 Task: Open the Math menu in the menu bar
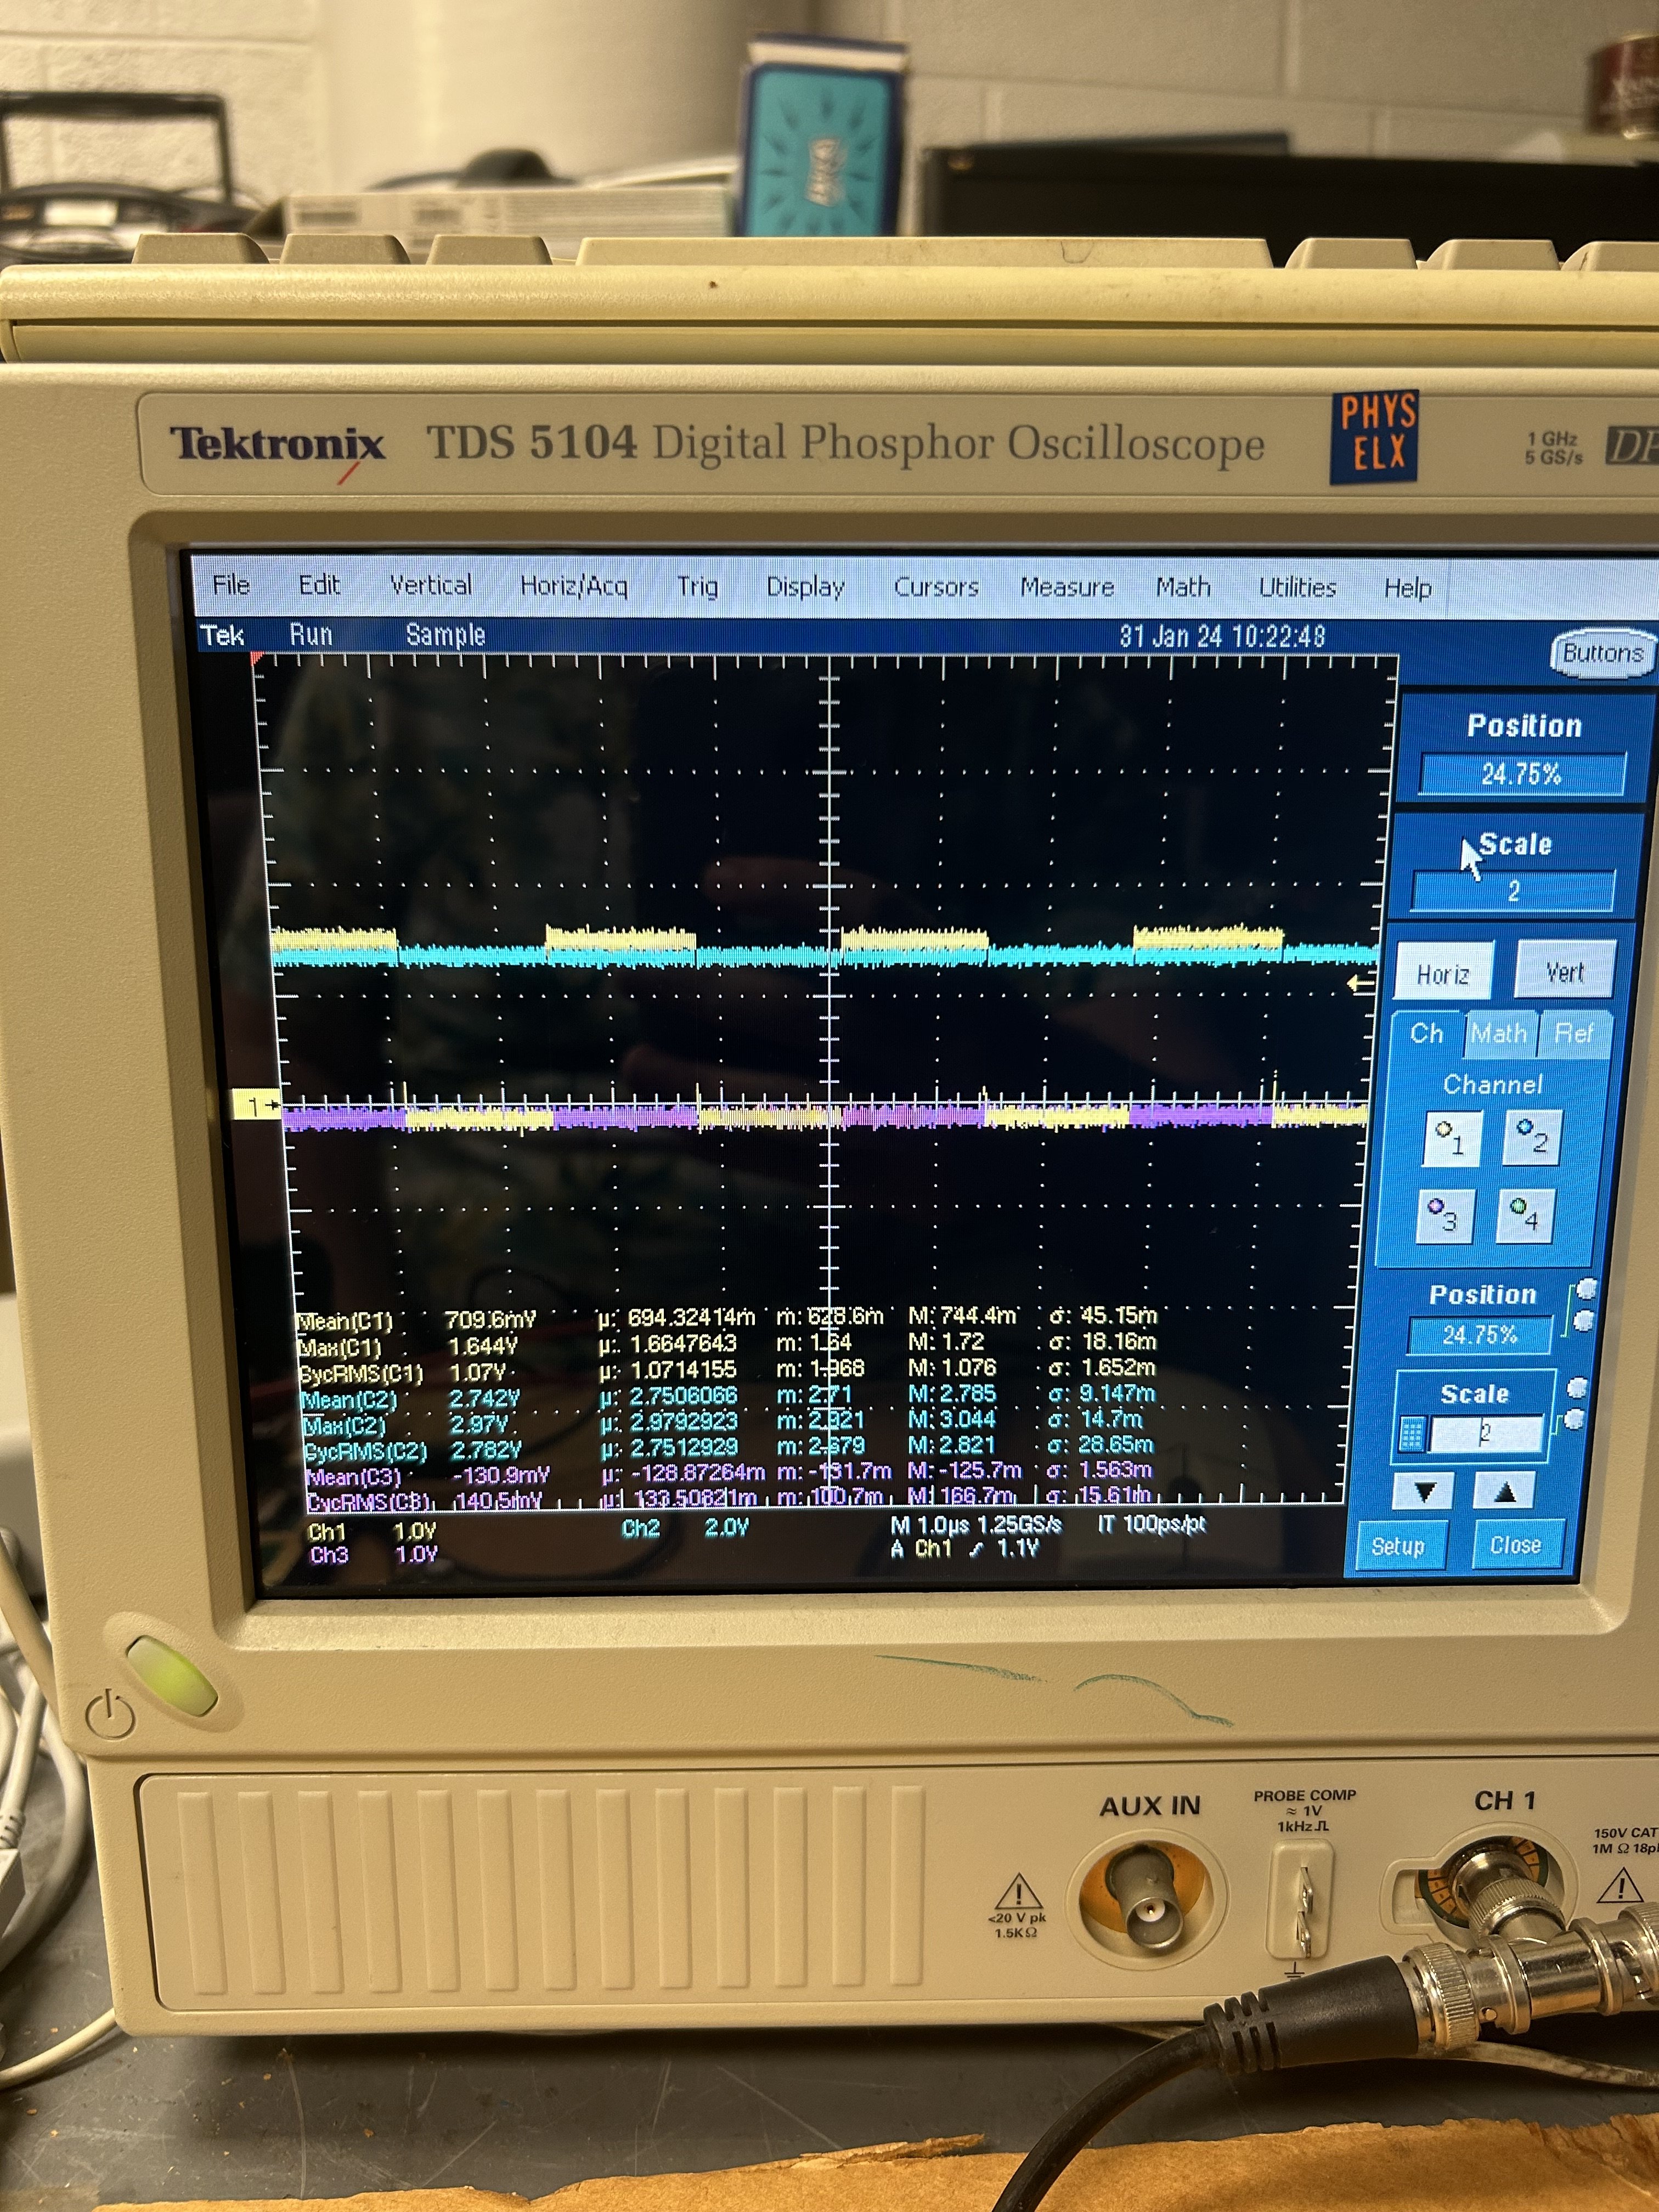point(1183,587)
